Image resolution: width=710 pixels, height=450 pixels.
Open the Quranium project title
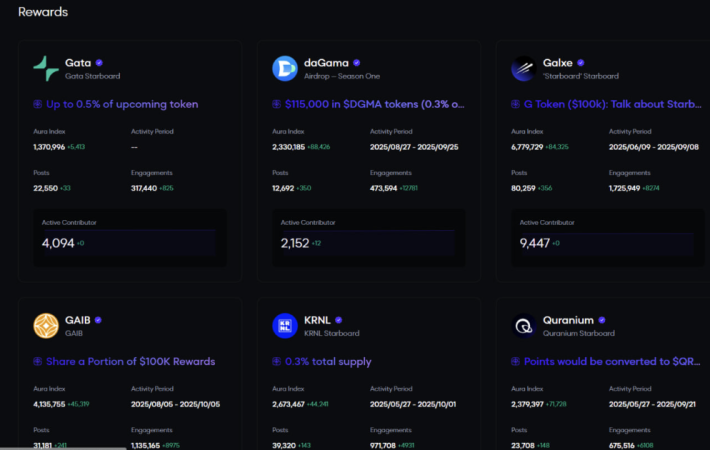pyautogui.click(x=568, y=320)
